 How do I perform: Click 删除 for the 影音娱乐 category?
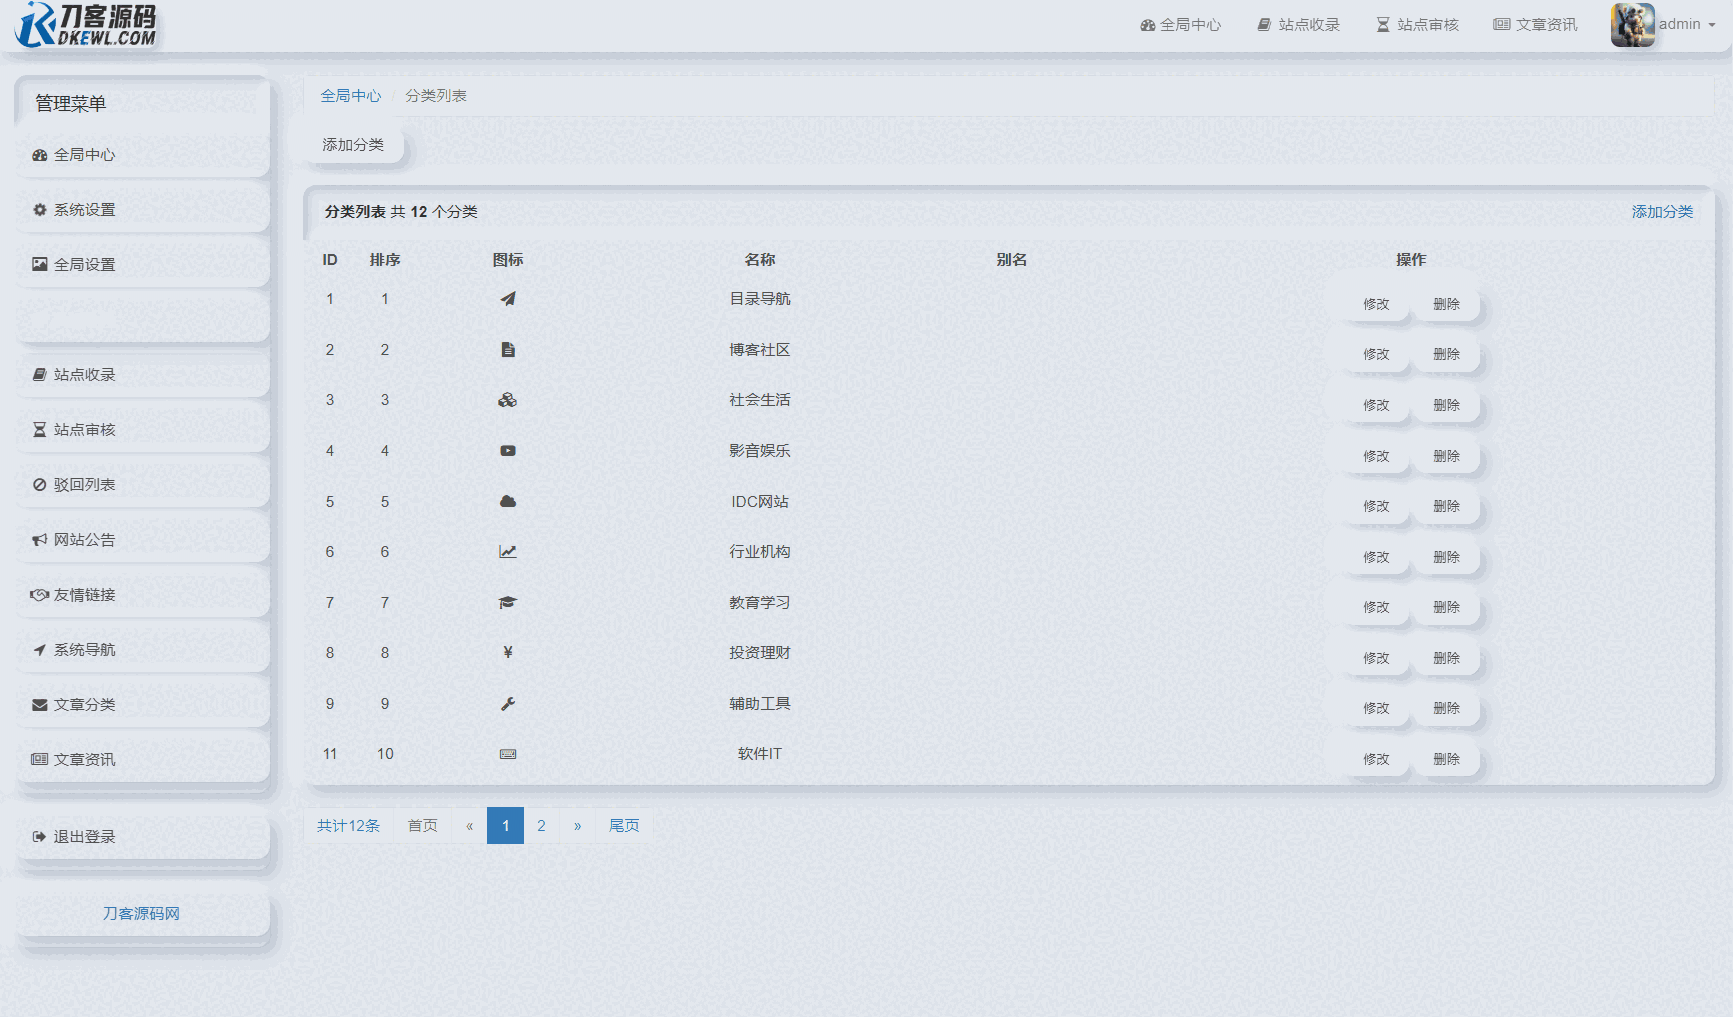[1446, 456]
